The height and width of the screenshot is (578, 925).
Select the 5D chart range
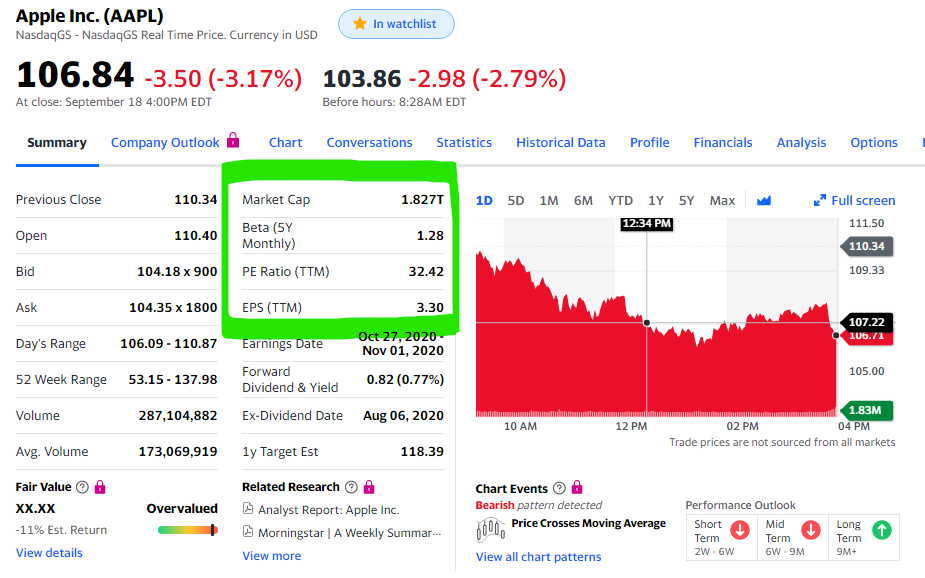pyautogui.click(x=516, y=201)
